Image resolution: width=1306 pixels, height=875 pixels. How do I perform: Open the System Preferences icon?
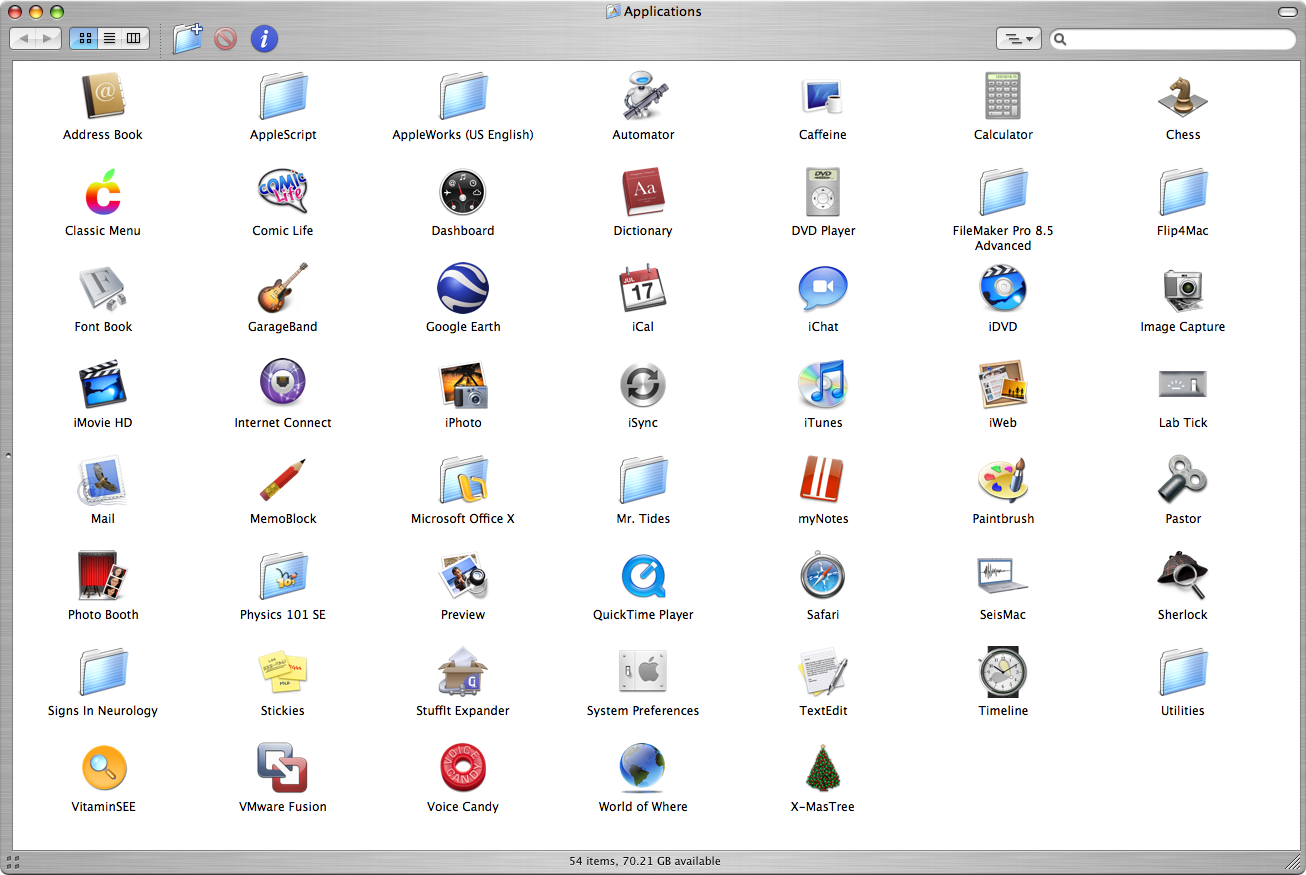click(x=643, y=673)
